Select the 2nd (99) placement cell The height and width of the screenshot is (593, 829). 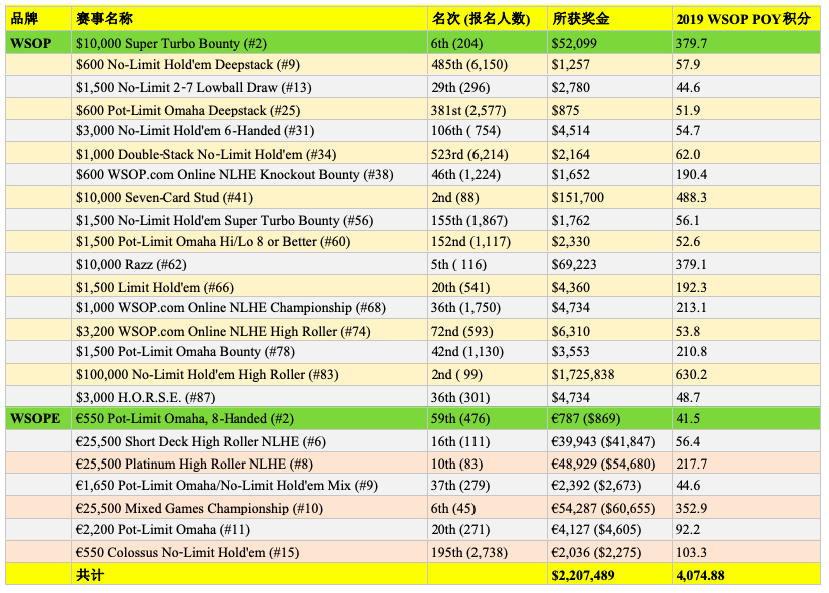[x=487, y=374]
